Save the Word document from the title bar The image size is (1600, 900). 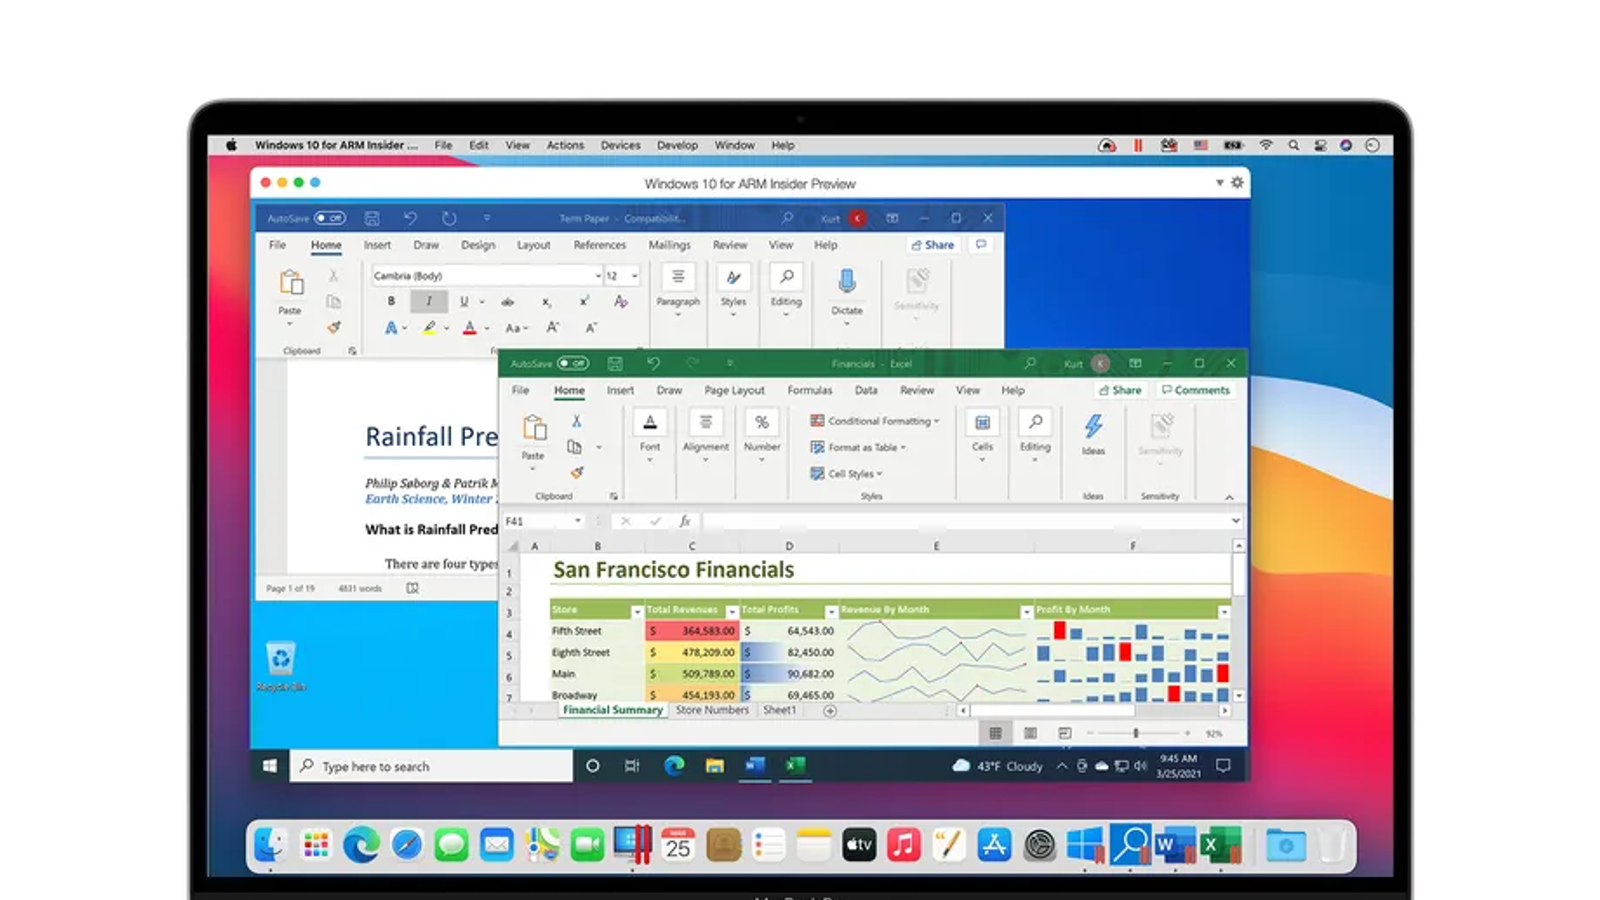pyautogui.click(x=372, y=218)
